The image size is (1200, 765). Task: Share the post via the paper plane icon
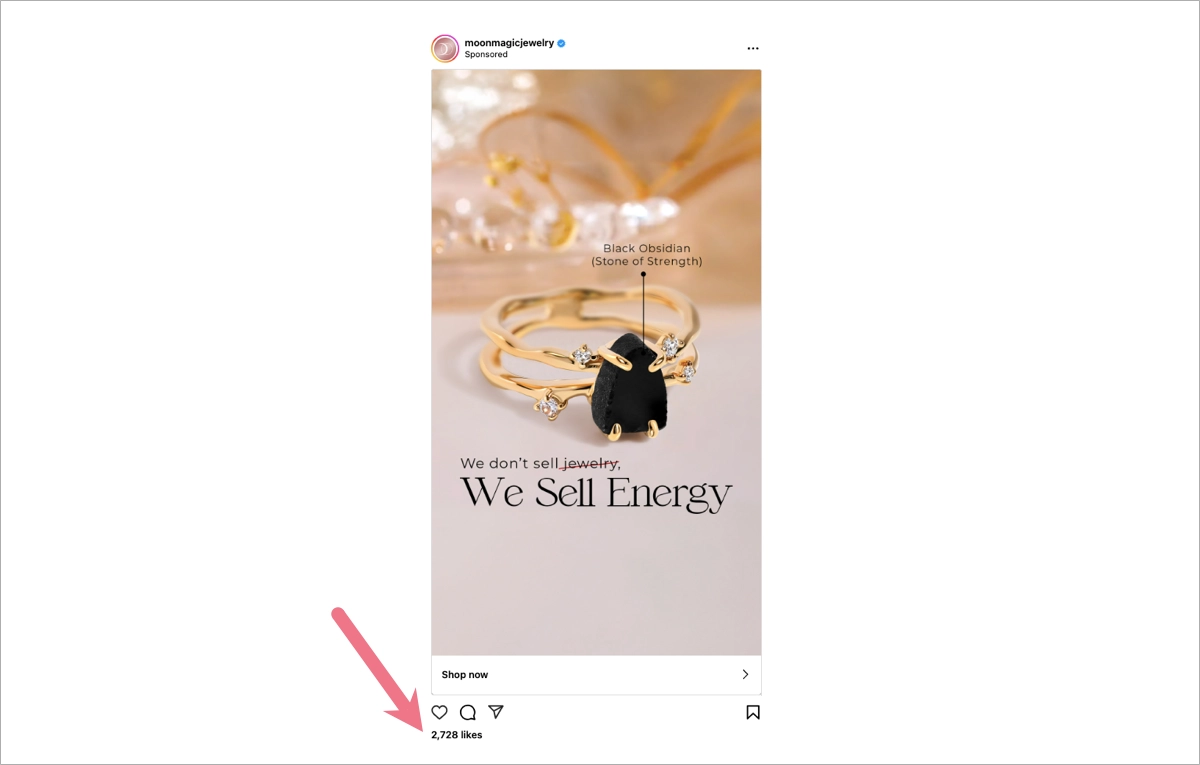pyautogui.click(x=496, y=712)
